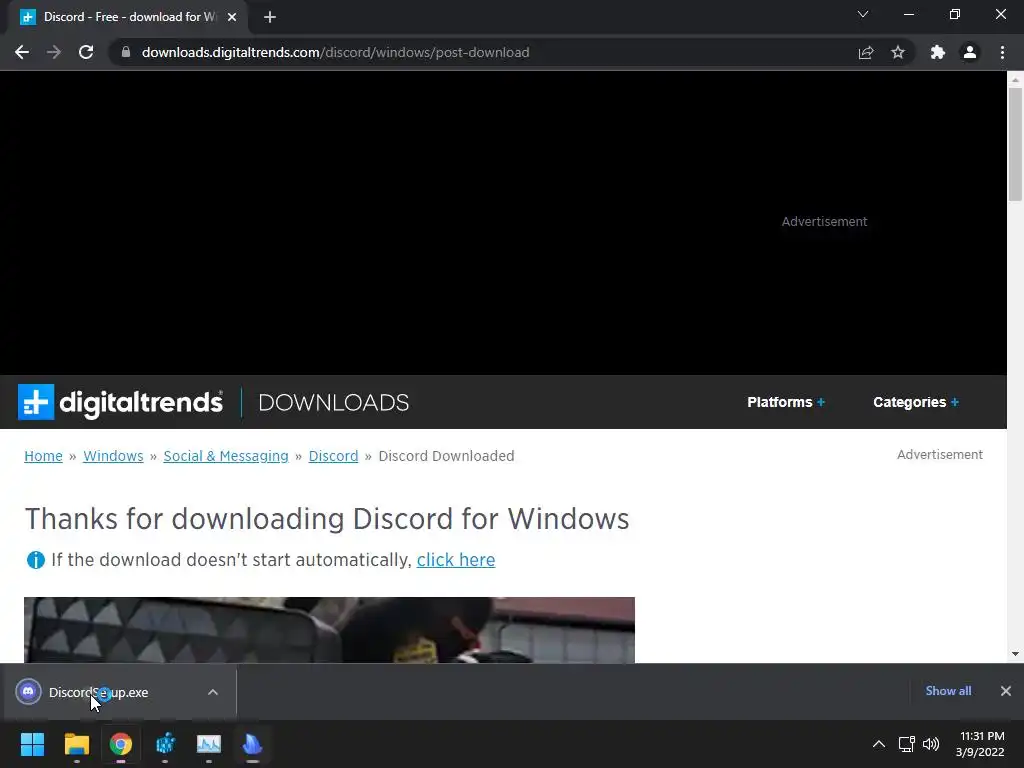1024x768 pixels.
Task: Expand the DiscordSetup.exe options chevron
Action: point(213,692)
